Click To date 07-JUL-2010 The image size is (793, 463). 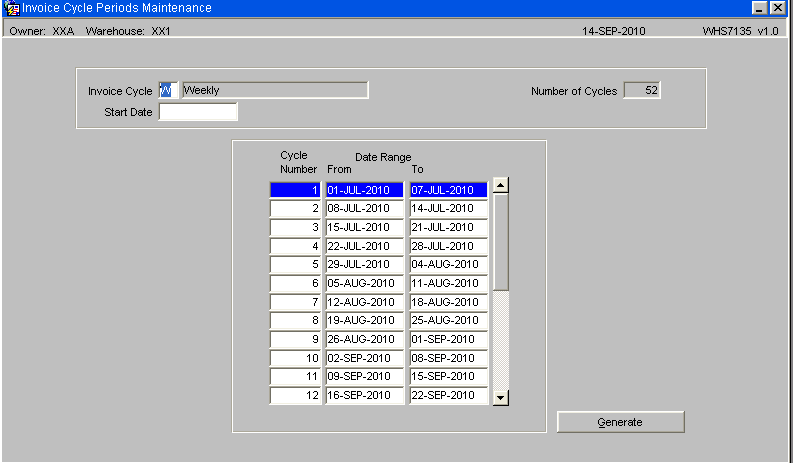pyautogui.click(x=449, y=190)
